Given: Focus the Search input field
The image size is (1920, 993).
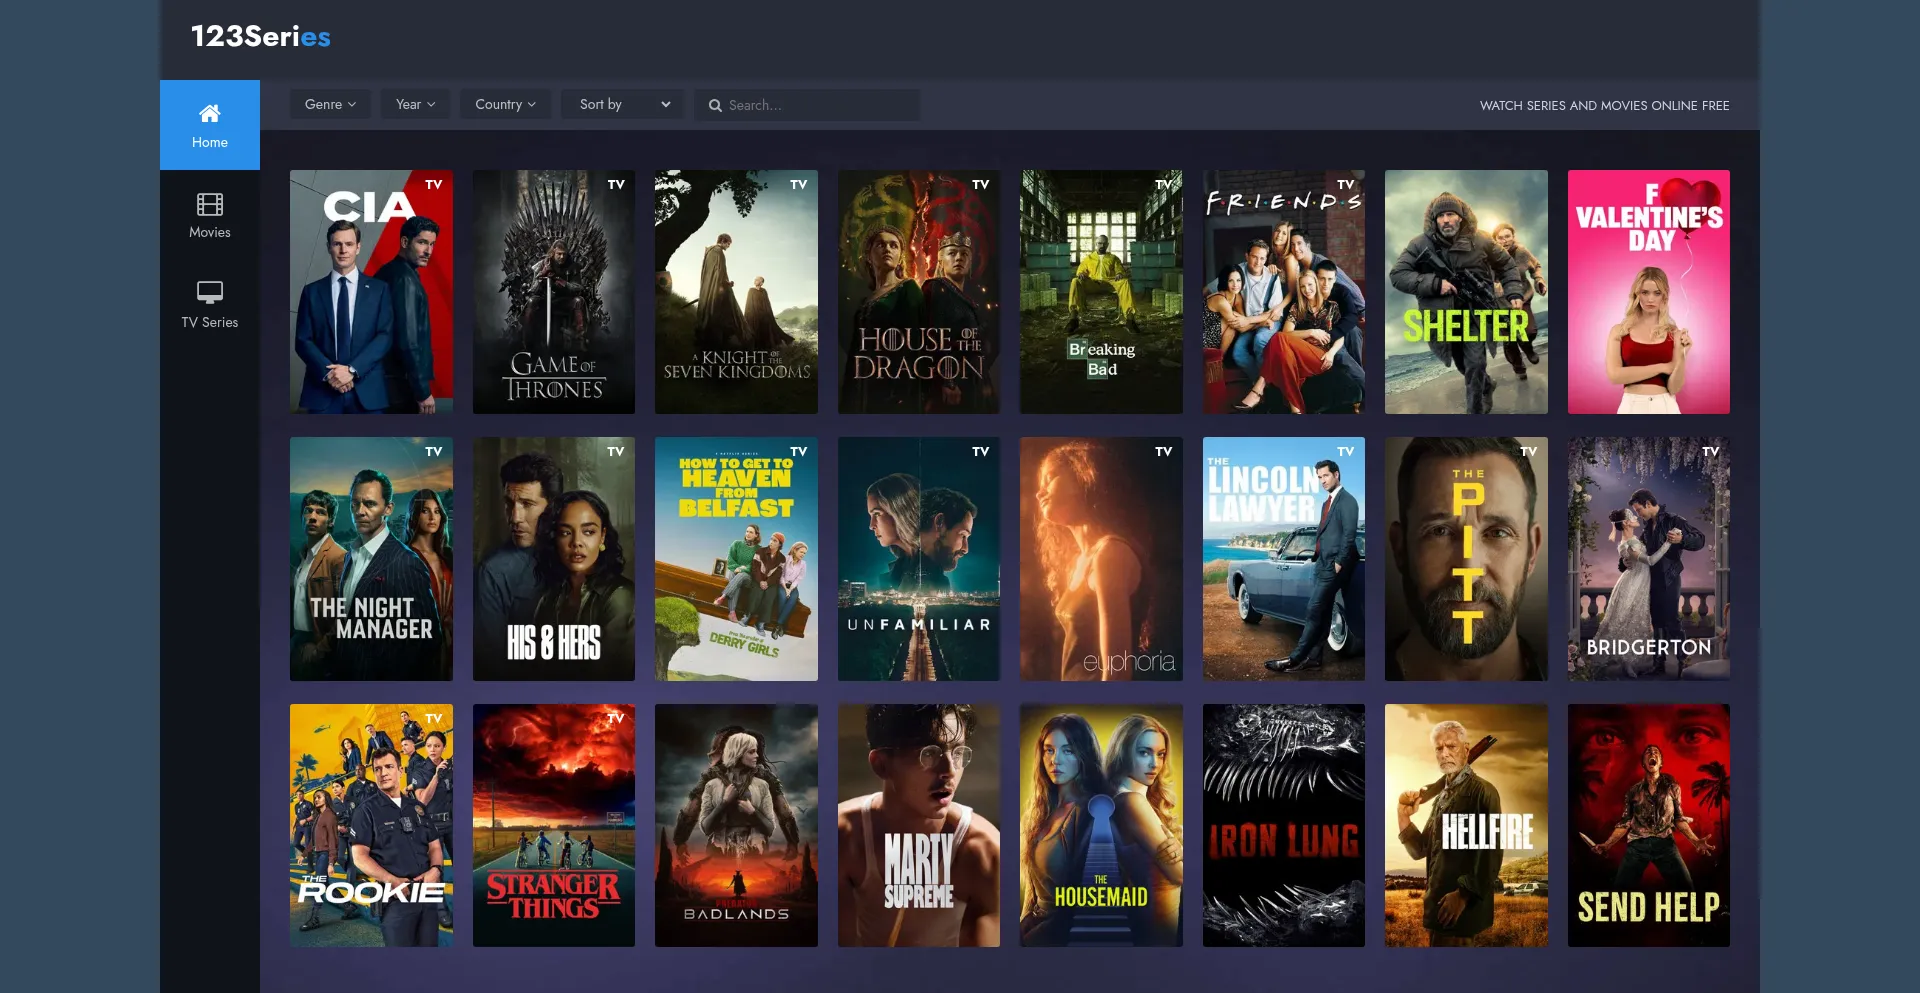Looking at the screenshot, I should coord(808,105).
